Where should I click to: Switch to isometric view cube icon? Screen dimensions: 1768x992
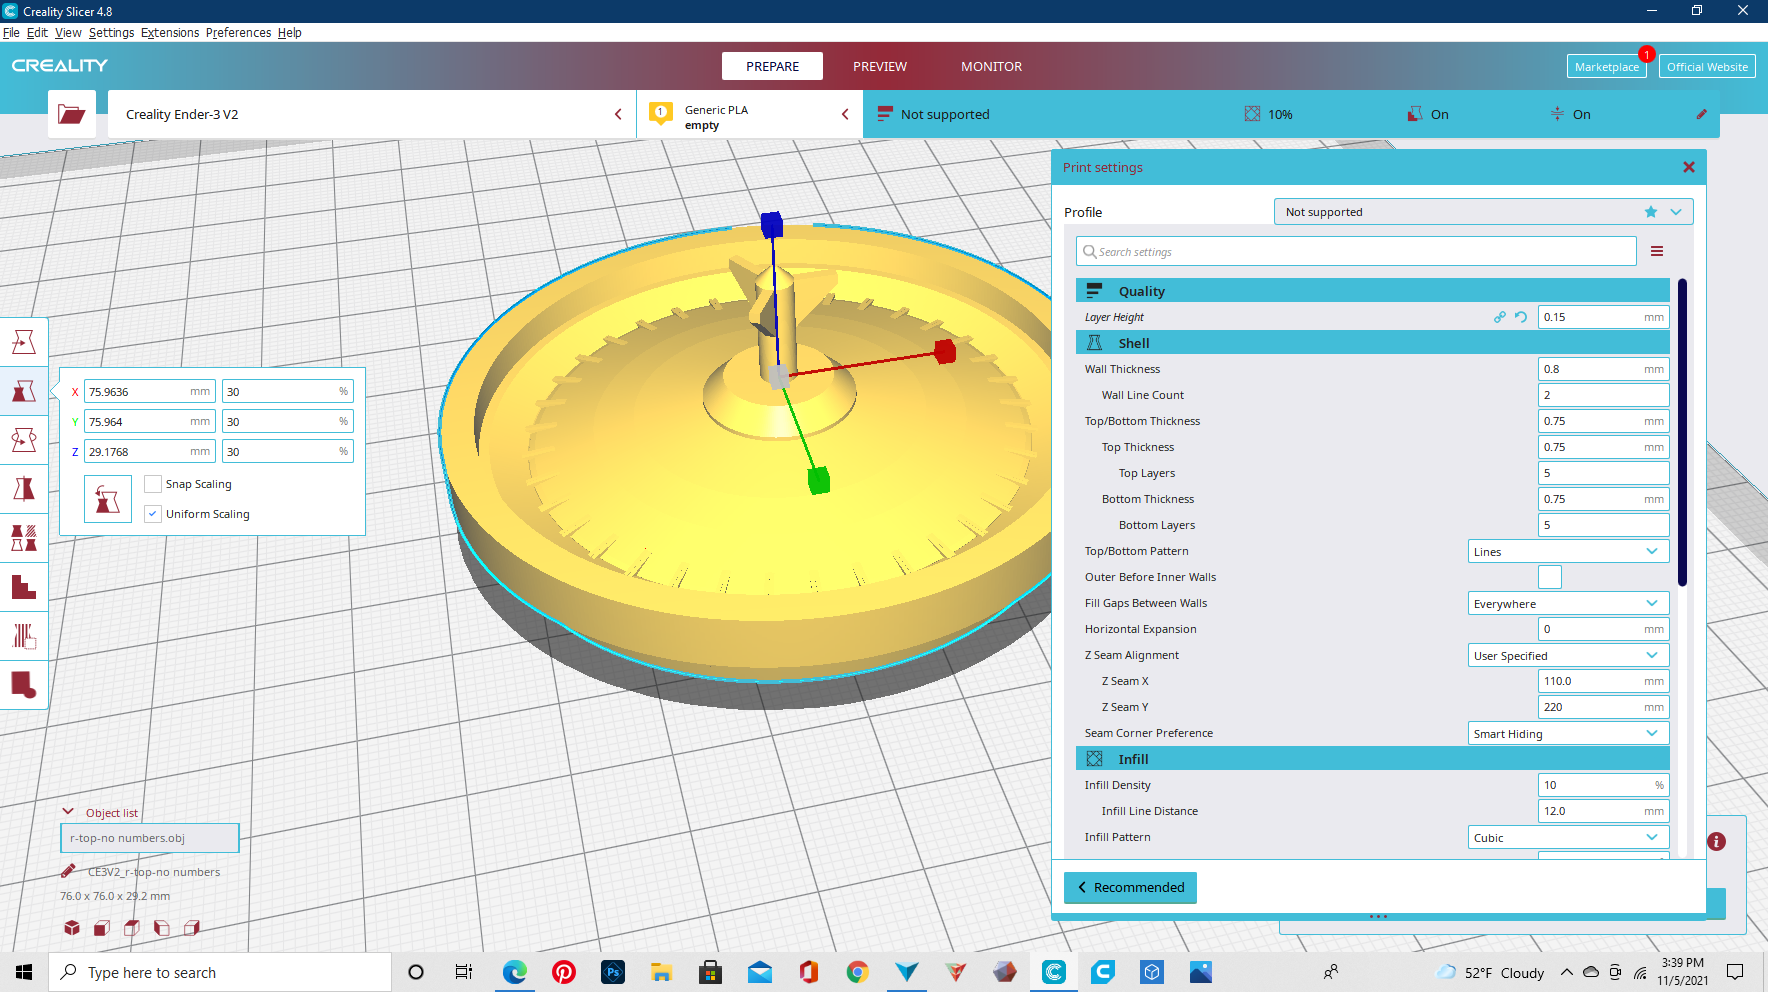(x=71, y=928)
